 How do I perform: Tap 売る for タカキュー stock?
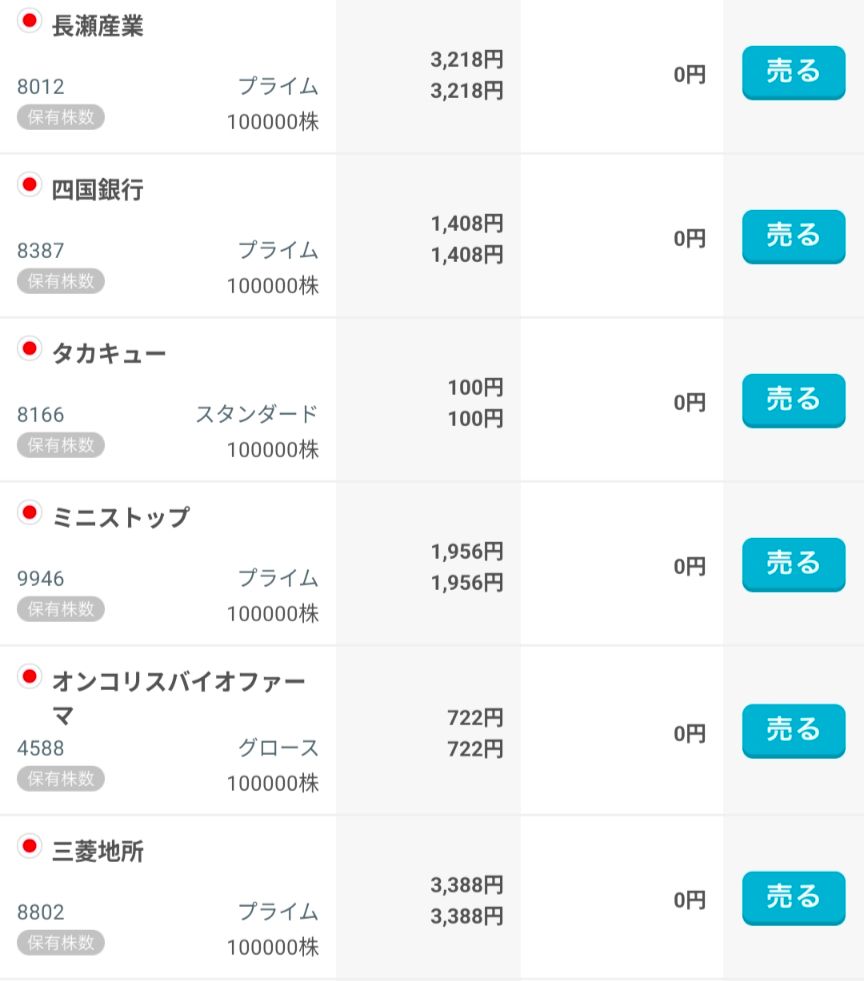(x=793, y=400)
